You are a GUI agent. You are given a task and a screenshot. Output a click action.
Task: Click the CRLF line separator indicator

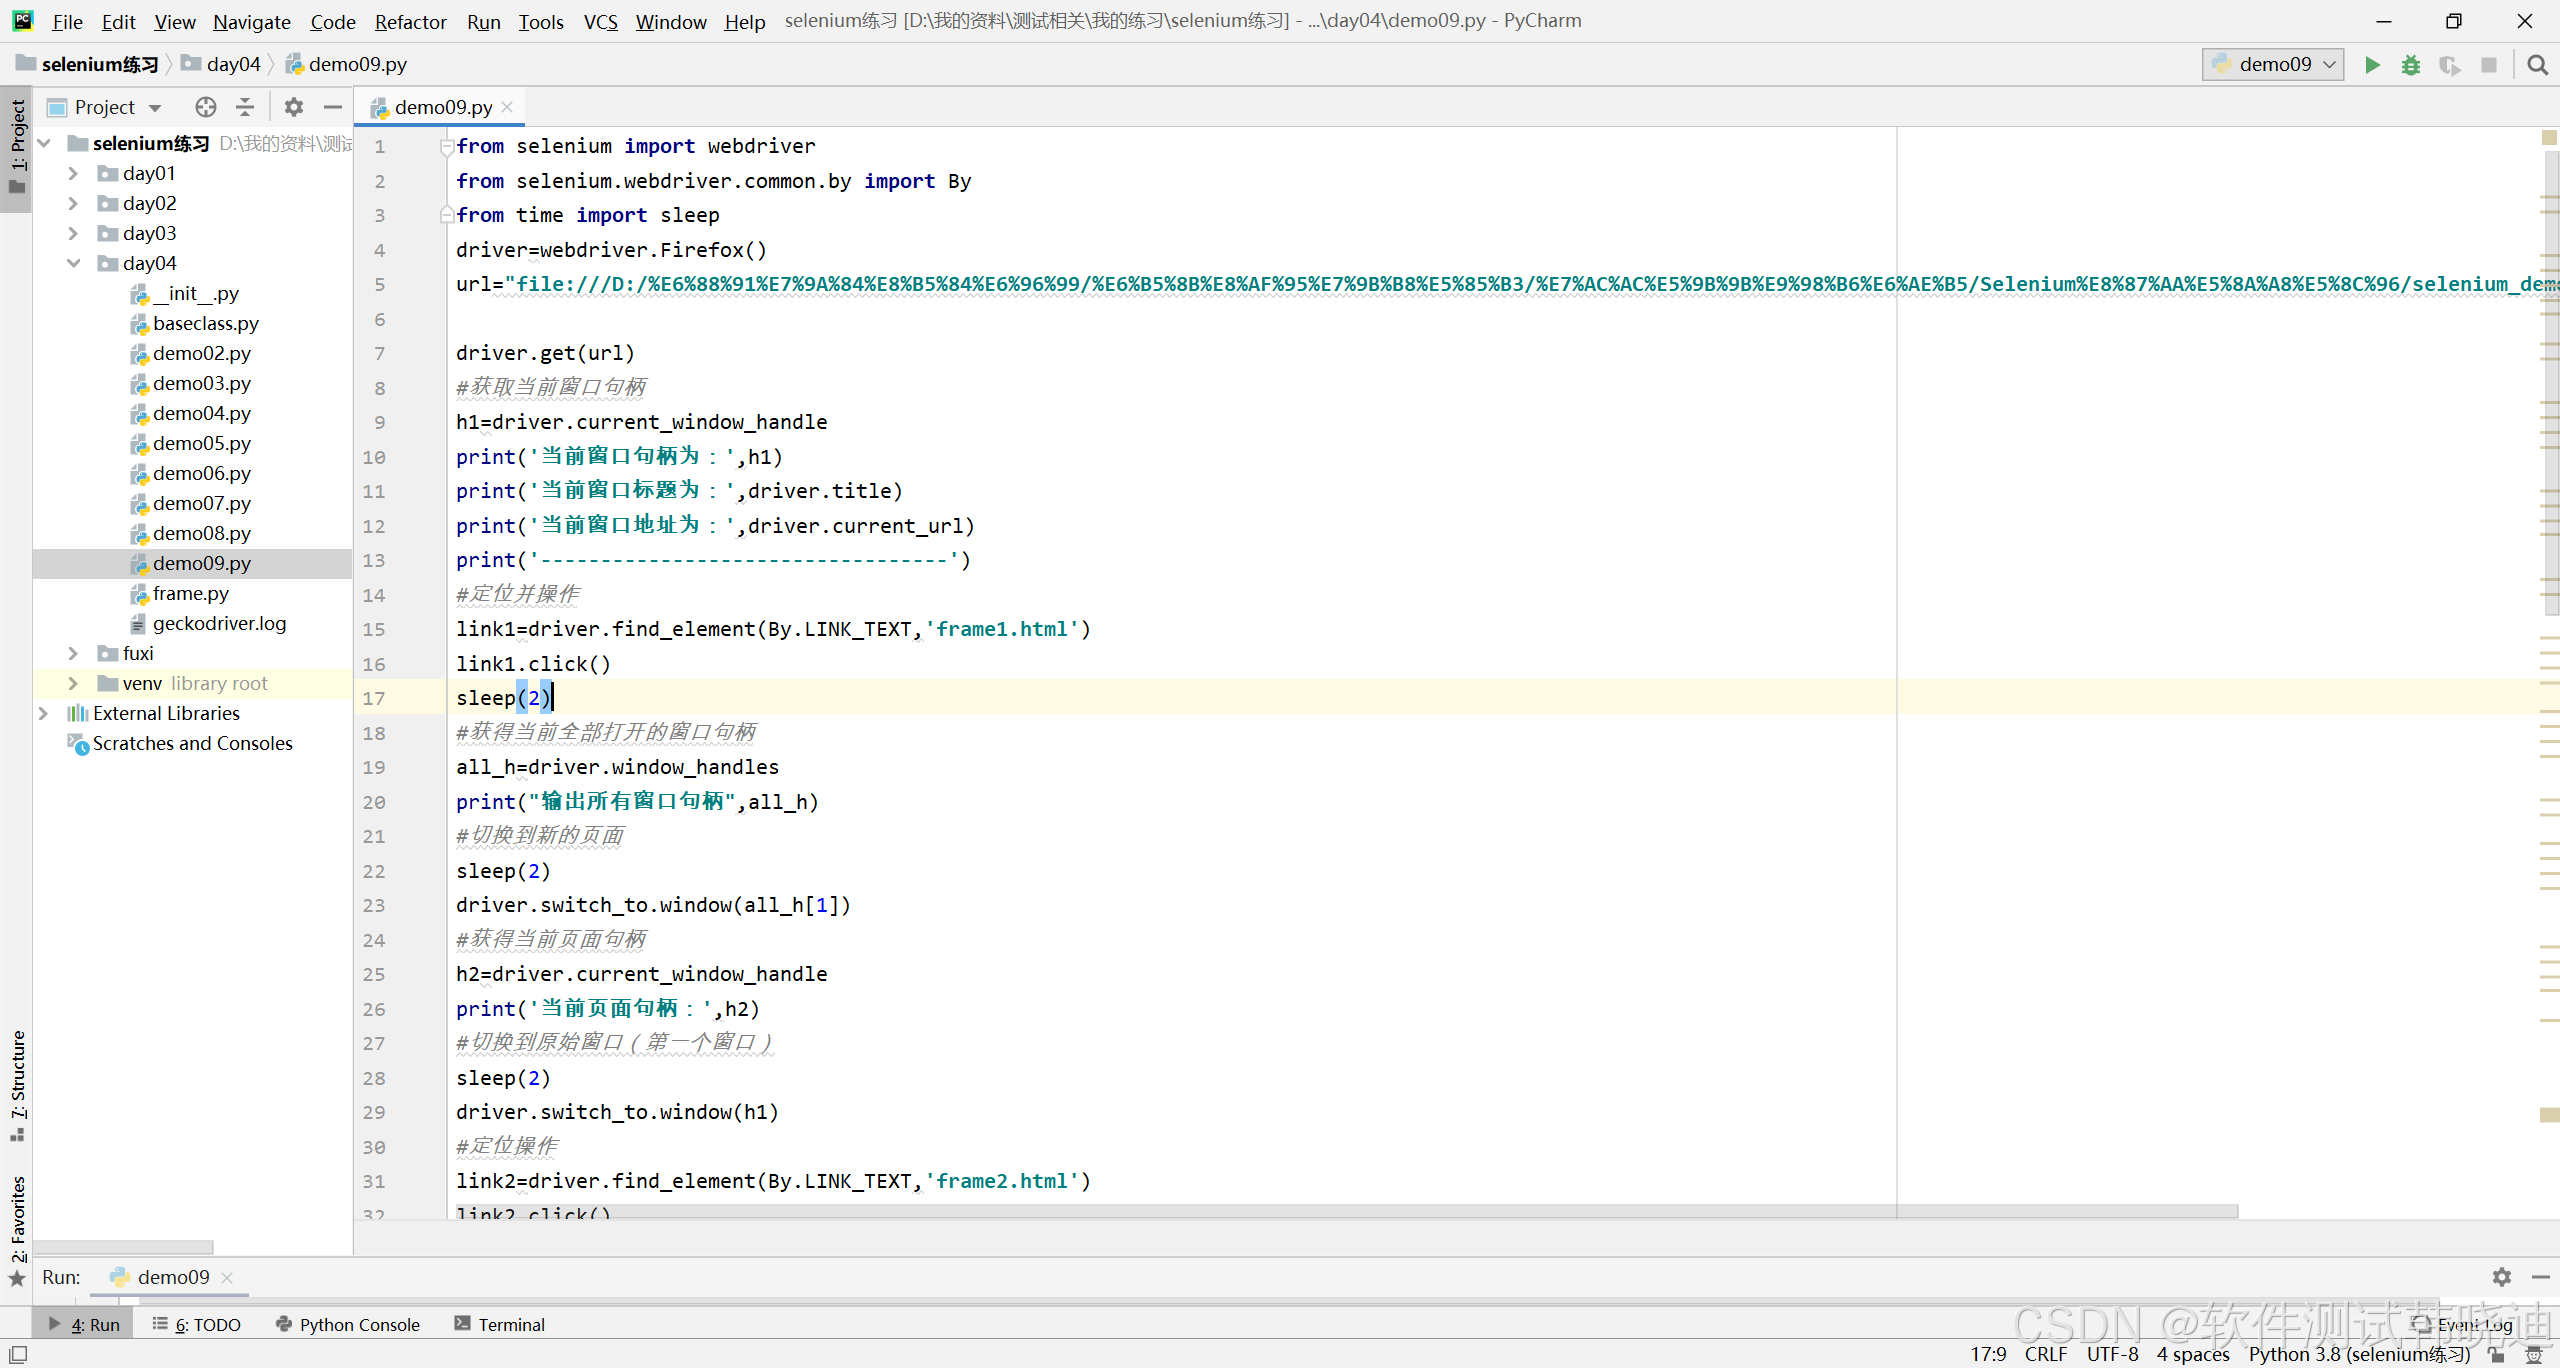click(2045, 1354)
